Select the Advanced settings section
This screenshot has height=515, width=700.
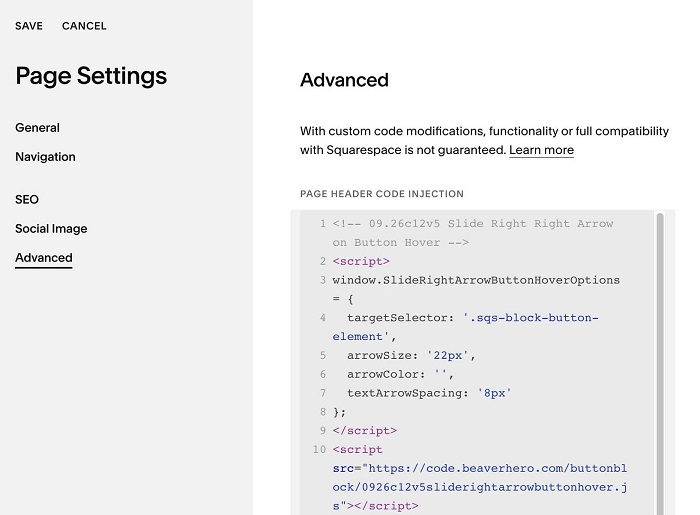pos(44,258)
